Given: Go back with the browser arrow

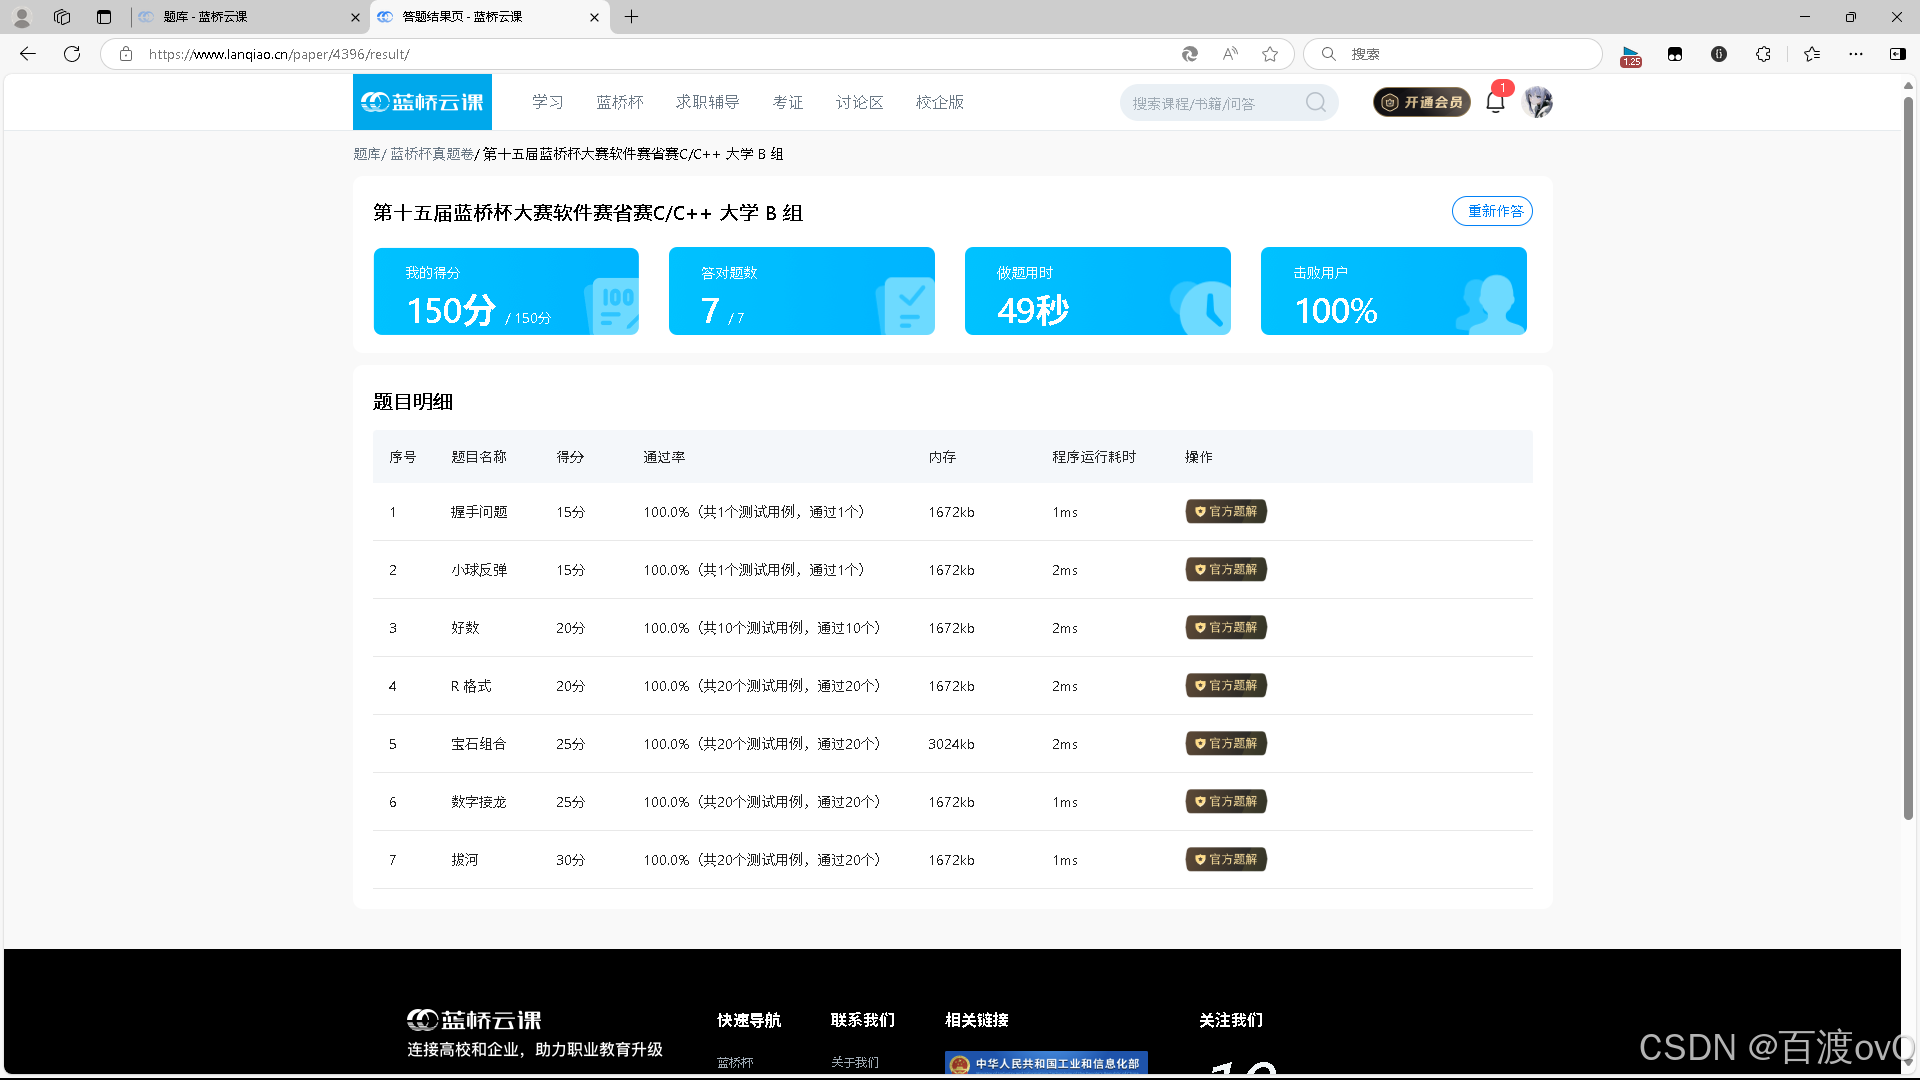Looking at the screenshot, I should pos(28,54).
